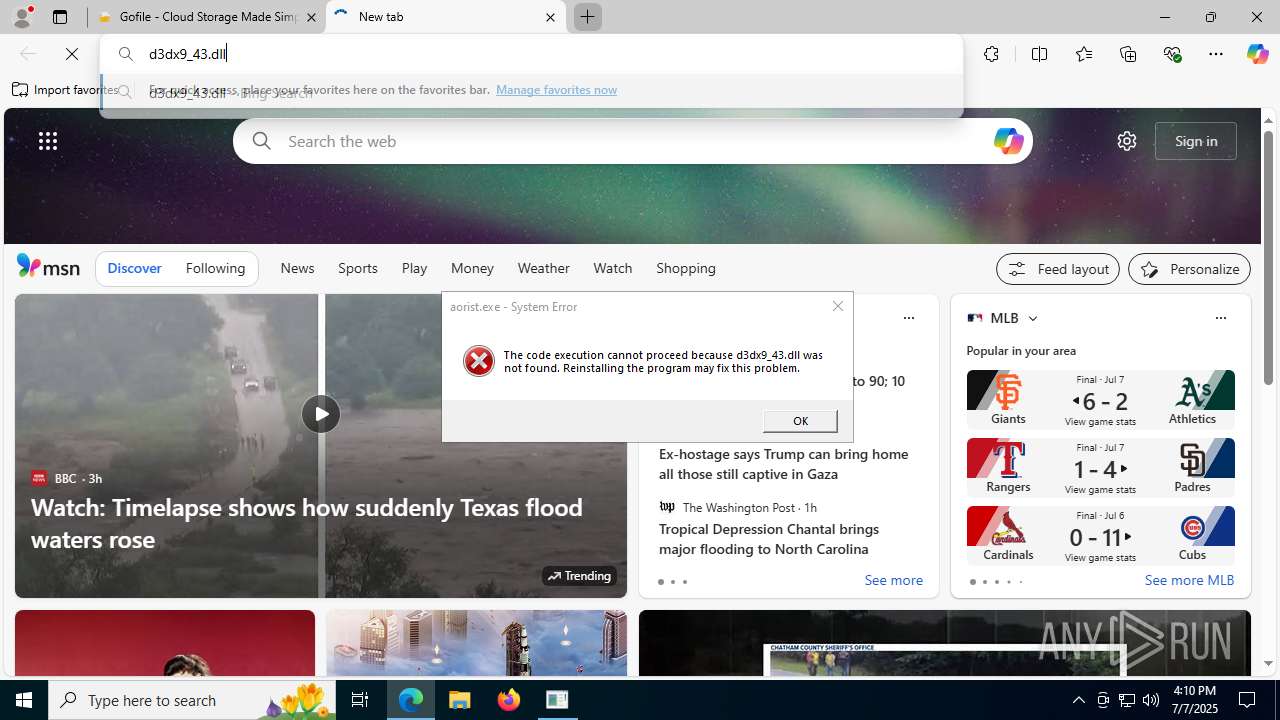
Task: Close the Gofile tab
Action: [311, 17]
